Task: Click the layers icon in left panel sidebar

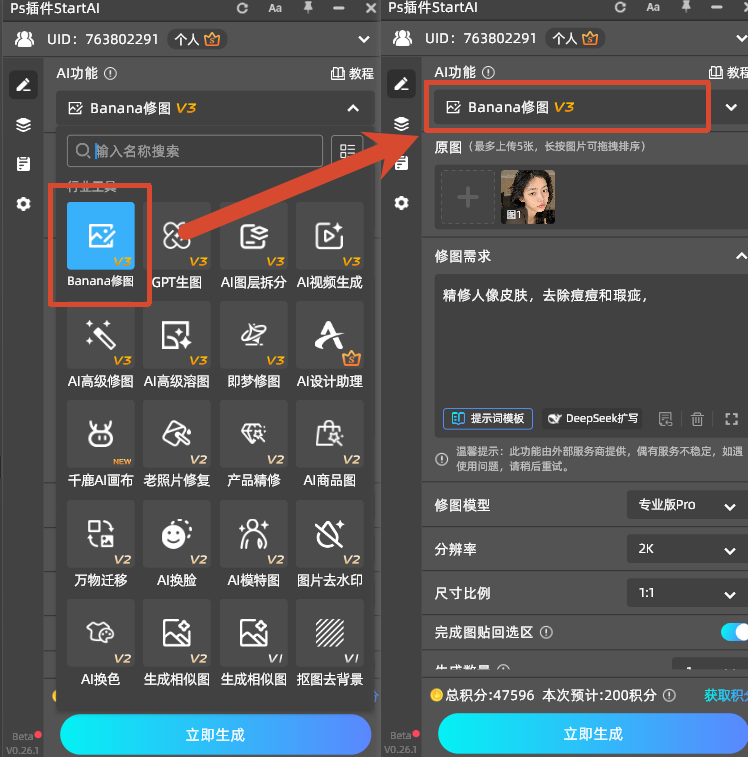Action: tap(23, 125)
